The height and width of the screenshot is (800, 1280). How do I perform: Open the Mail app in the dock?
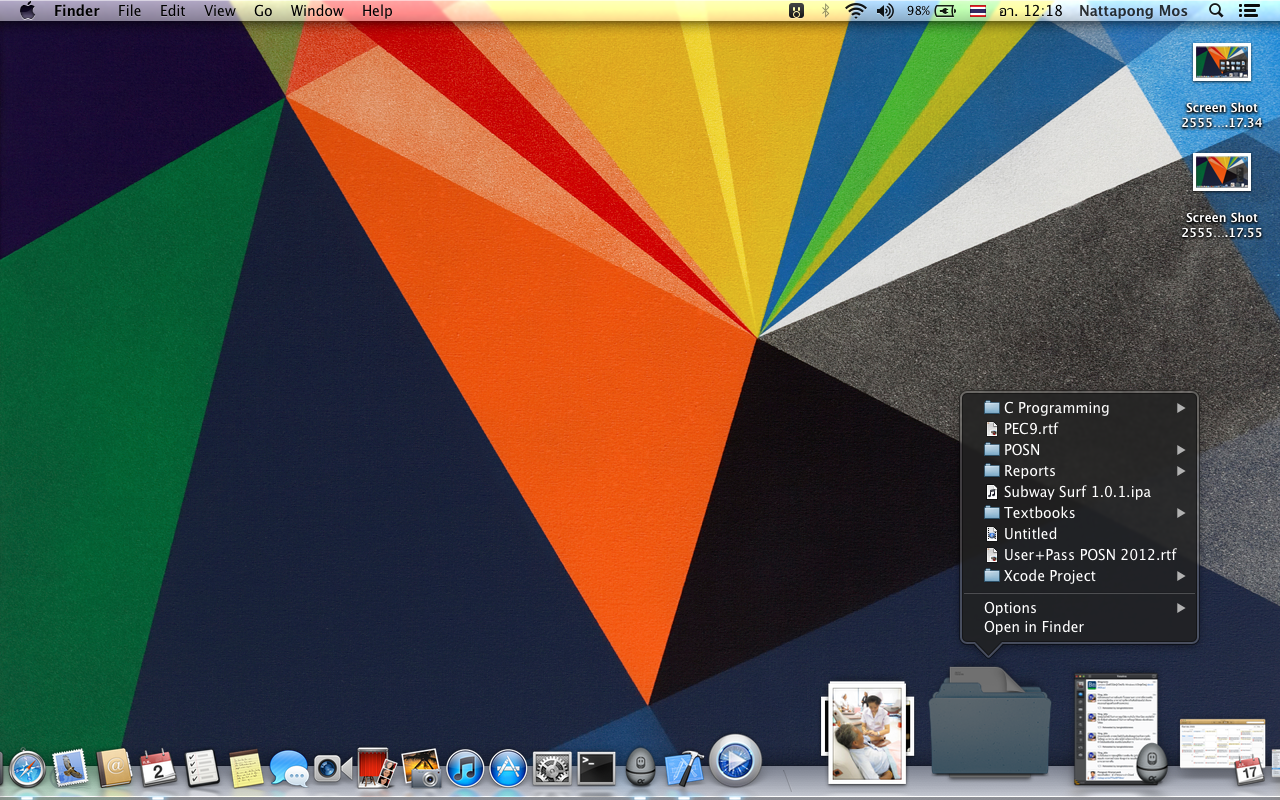pos(70,768)
